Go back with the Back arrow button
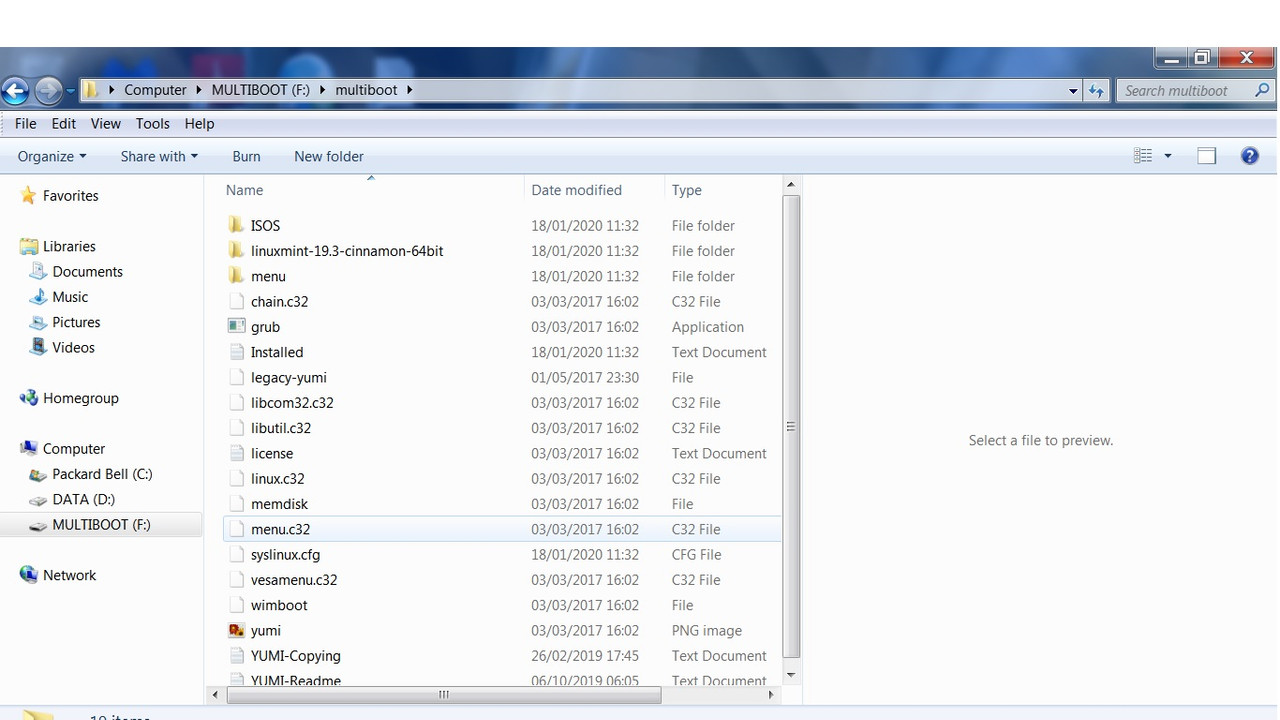Viewport: 1280px width, 720px height. (x=15, y=91)
